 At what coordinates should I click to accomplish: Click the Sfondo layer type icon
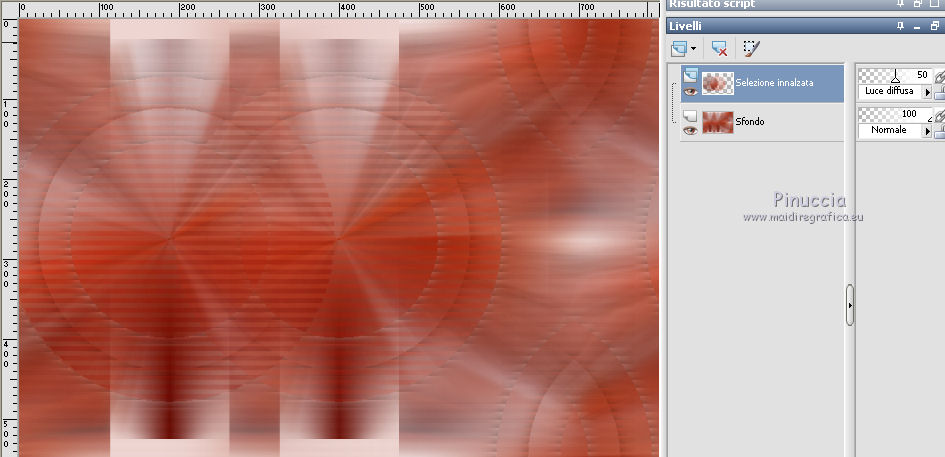coord(690,116)
